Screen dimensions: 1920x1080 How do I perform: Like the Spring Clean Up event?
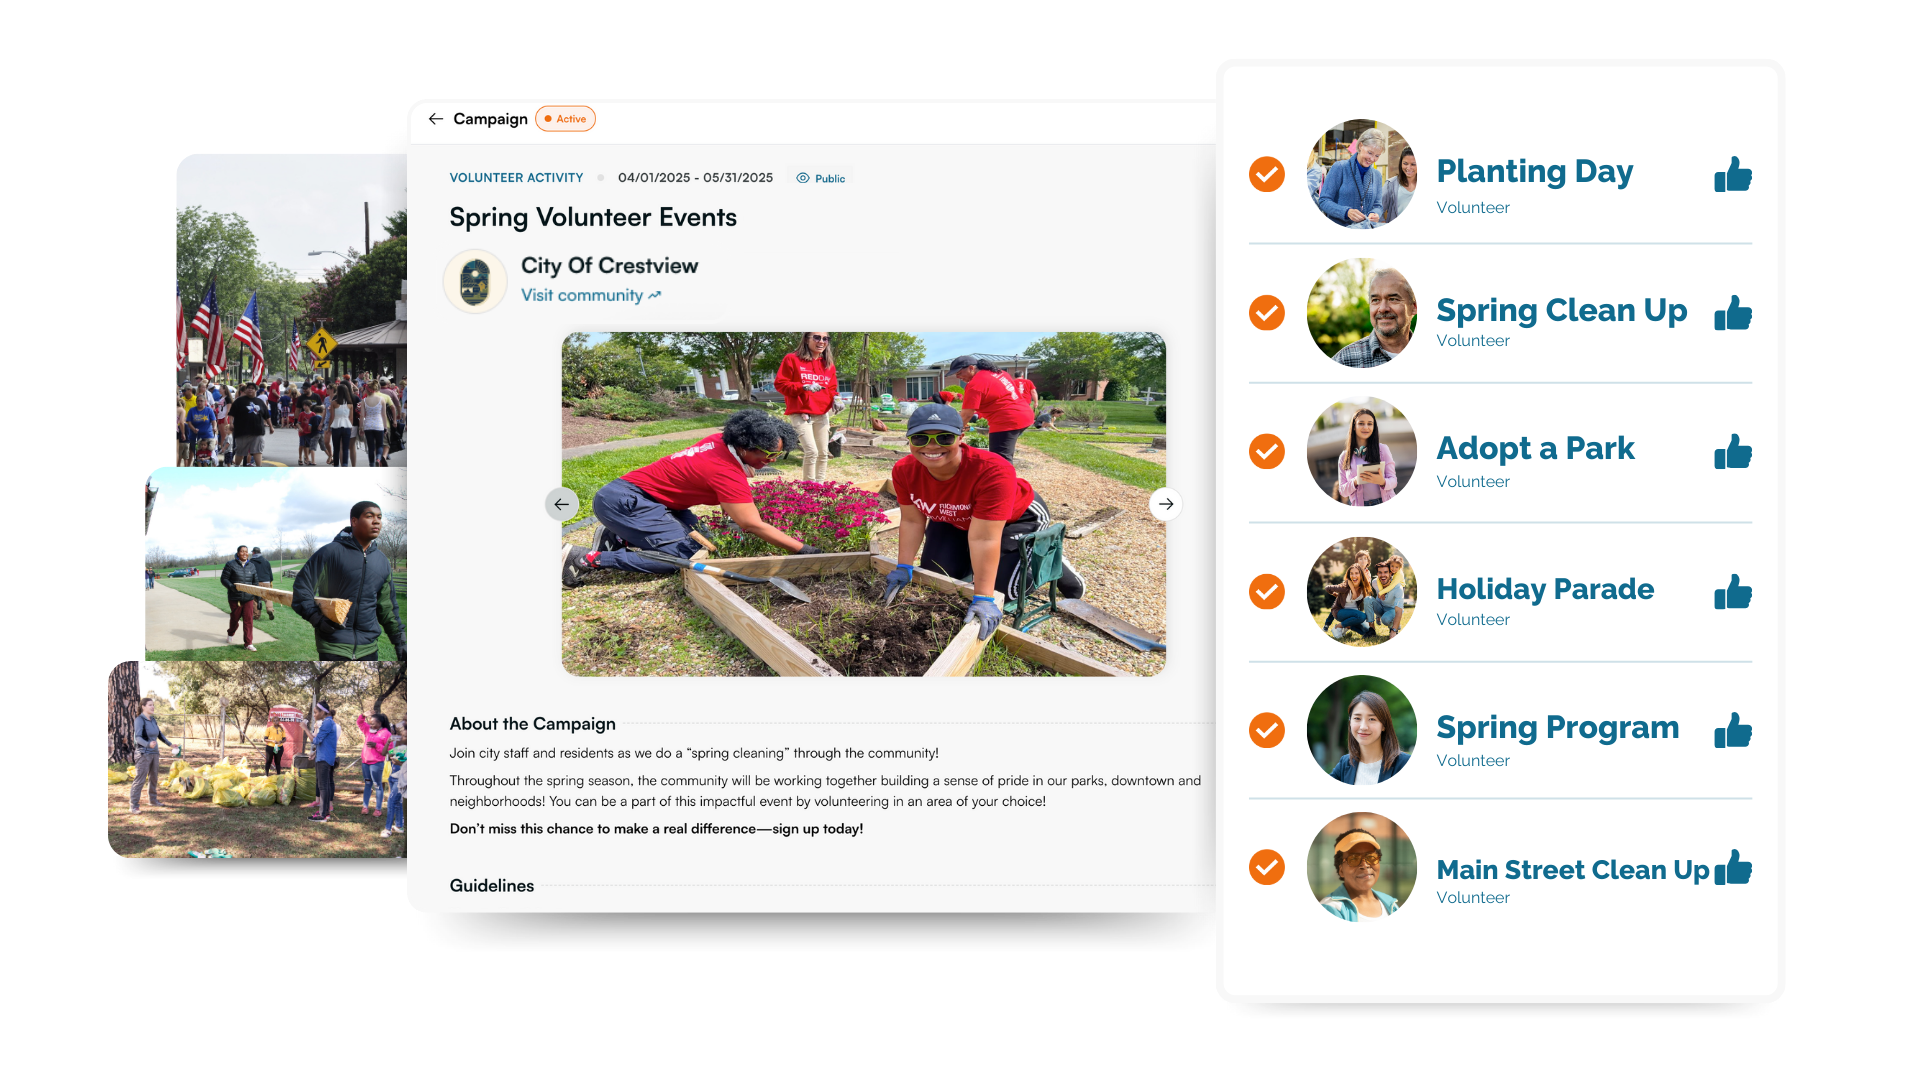[1733, 313]
